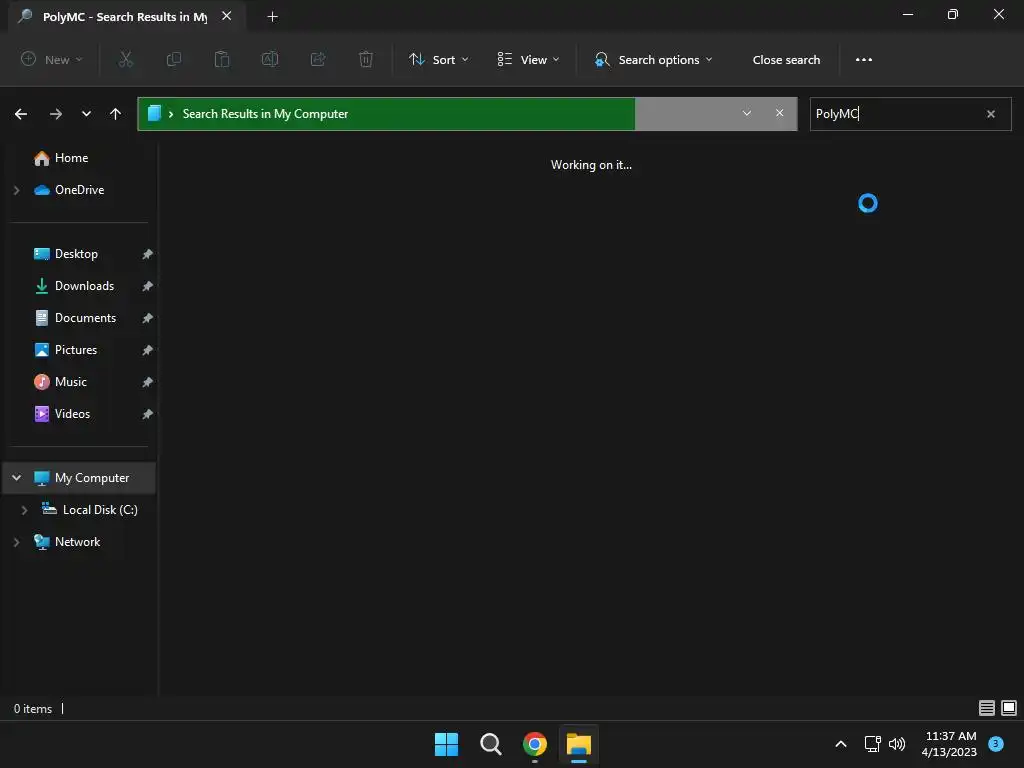
Task: Open network status tray icon
Action: click(x=872, y=744)
